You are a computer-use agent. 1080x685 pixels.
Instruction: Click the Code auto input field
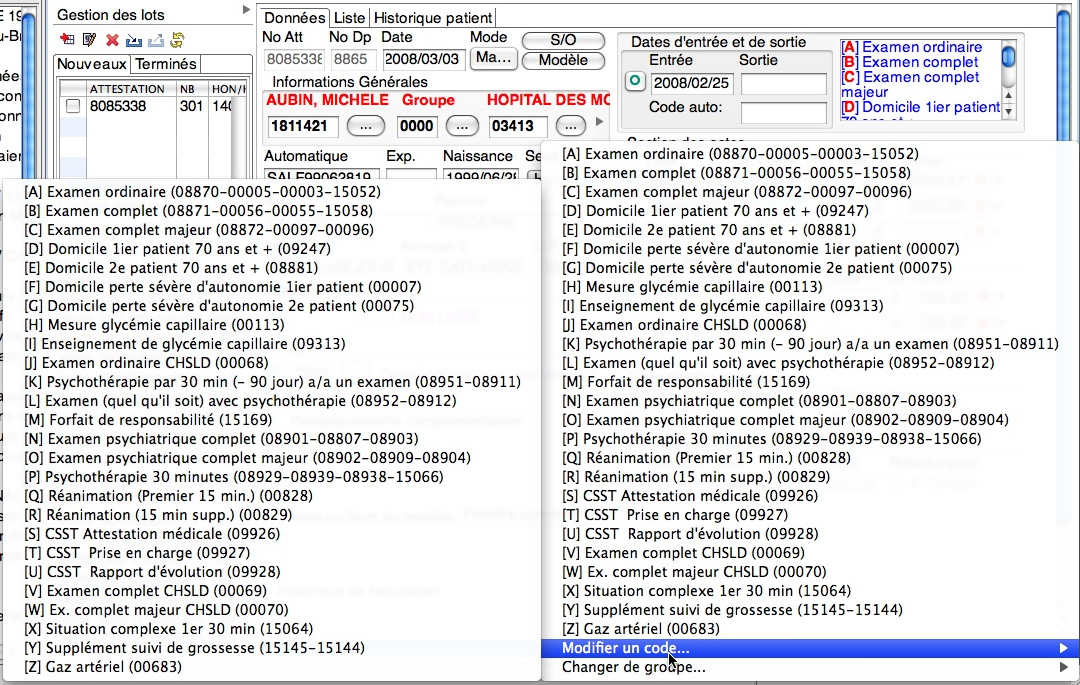coord(783,112)
